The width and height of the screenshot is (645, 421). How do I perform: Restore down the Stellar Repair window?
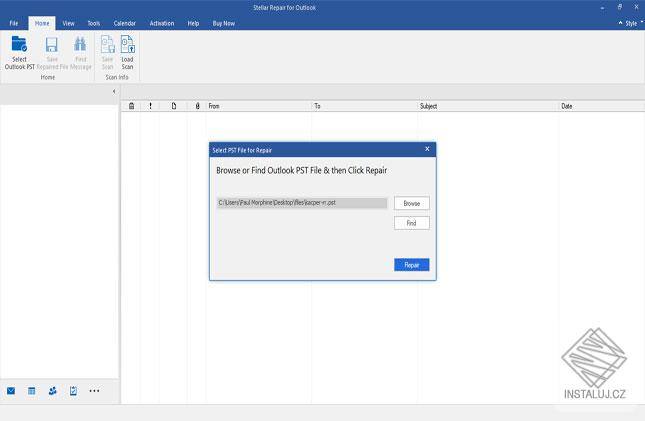619,7
